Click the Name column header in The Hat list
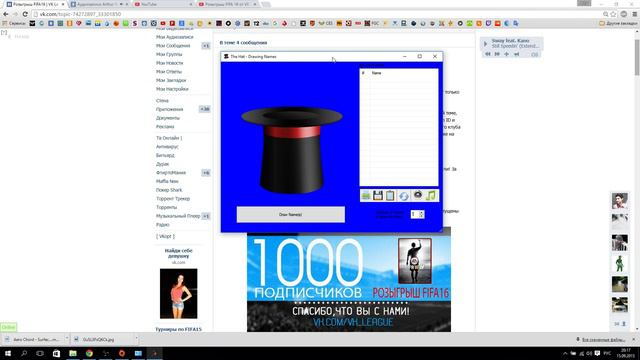Viewport: 640px width, 360px height. click(376, 73)
